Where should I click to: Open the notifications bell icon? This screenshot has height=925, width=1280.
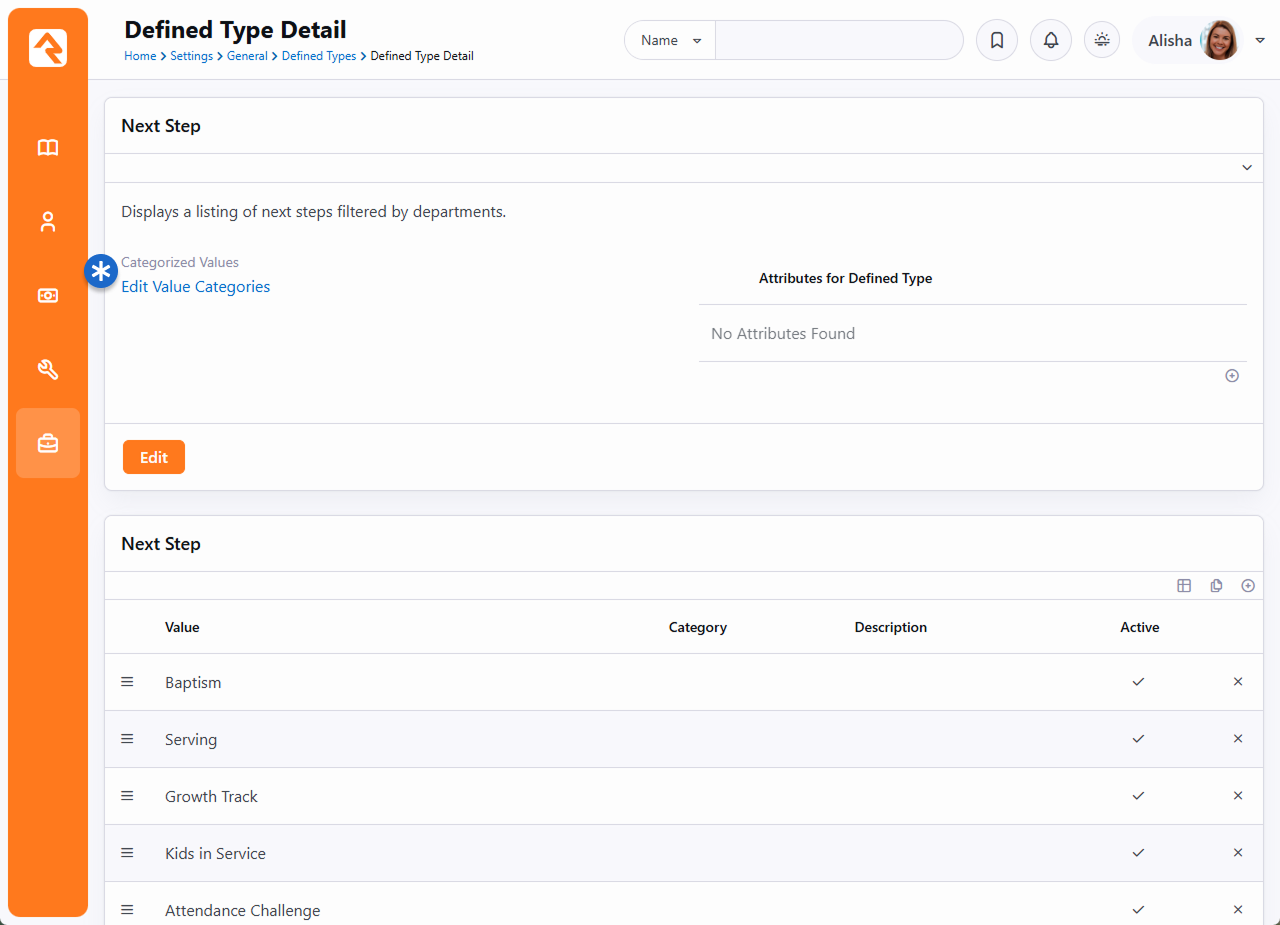(x=1050, y=41)
